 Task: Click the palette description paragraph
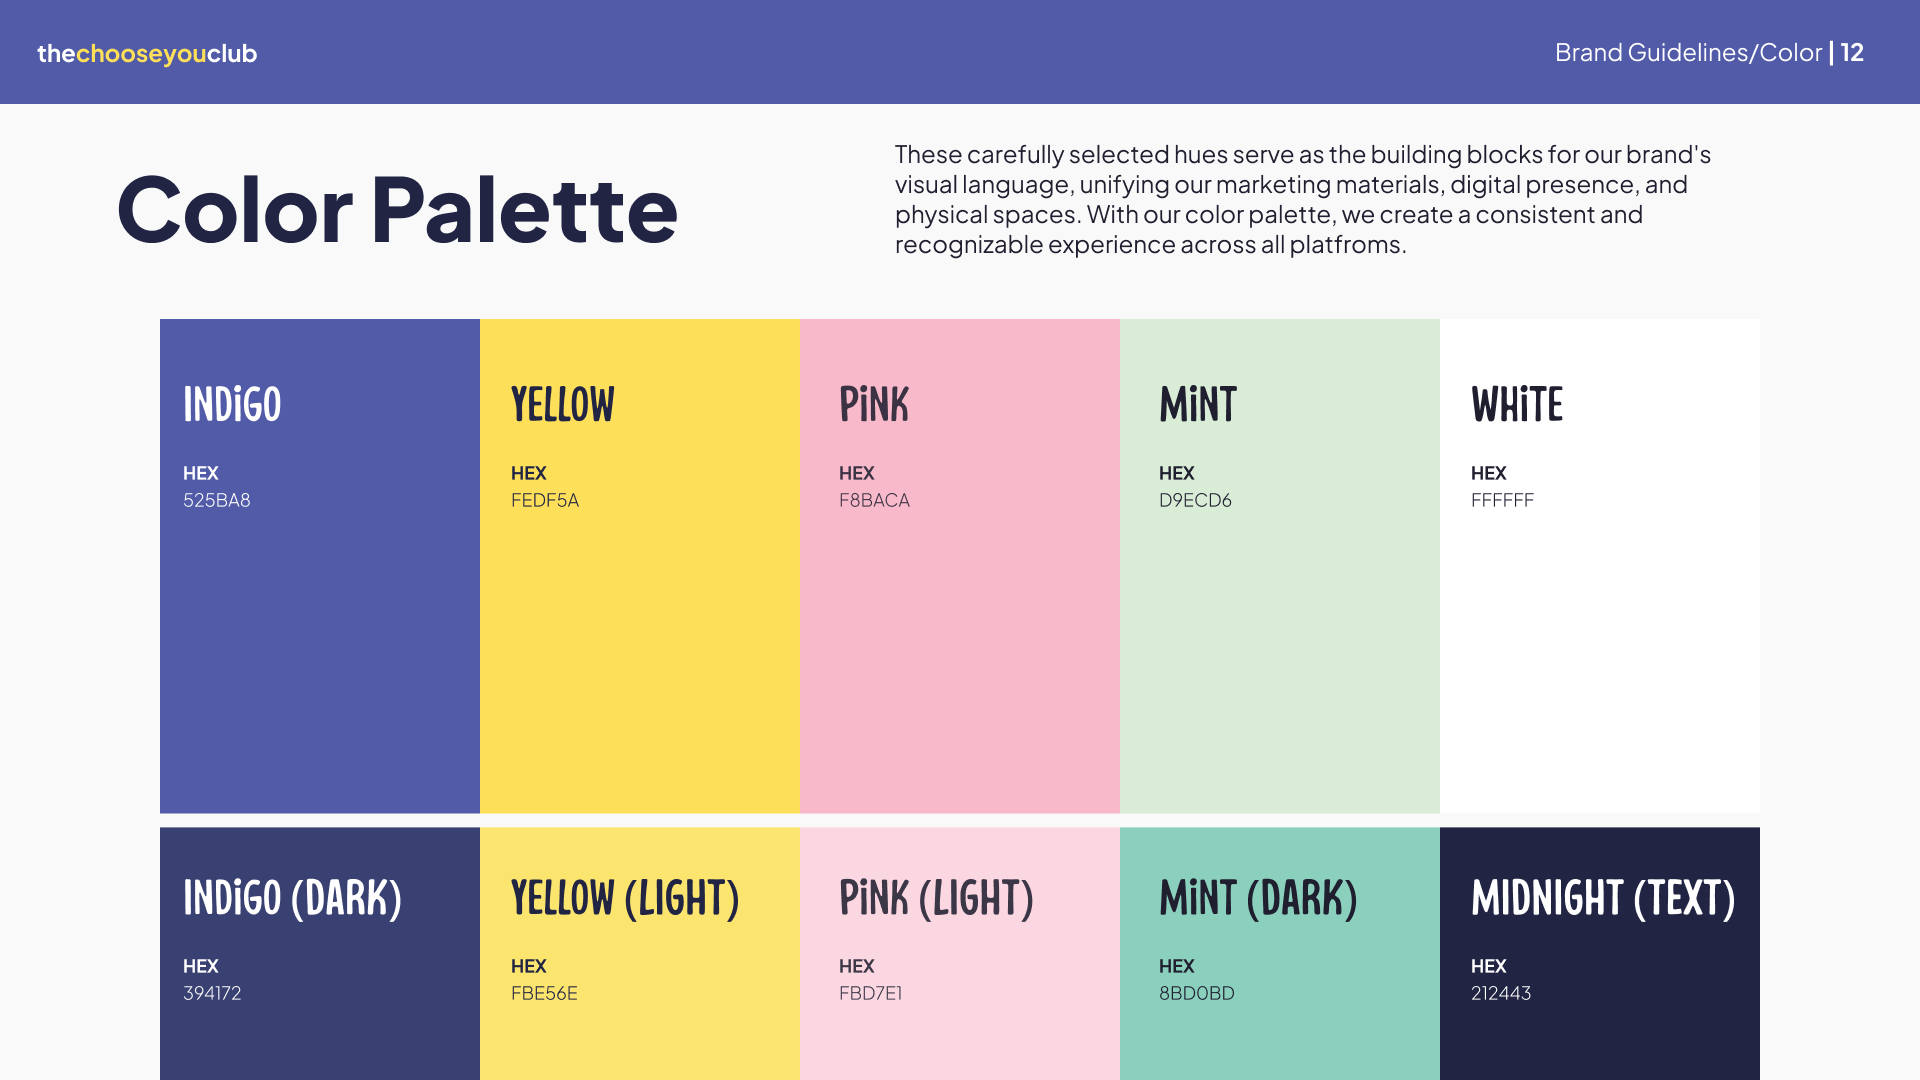(x=1303, y=199)
